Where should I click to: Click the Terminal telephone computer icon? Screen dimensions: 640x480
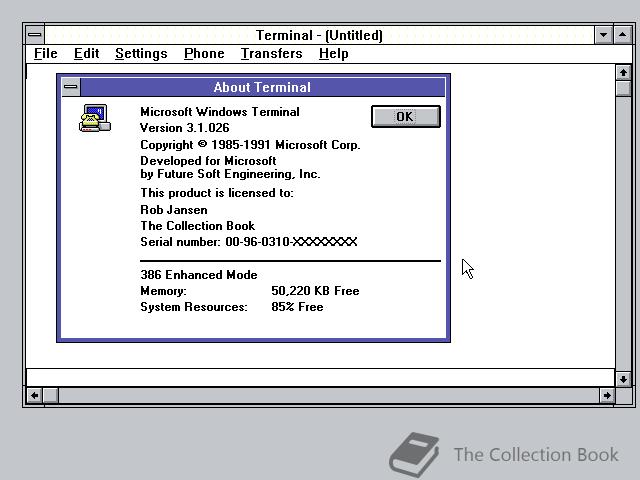coord(95,118)
